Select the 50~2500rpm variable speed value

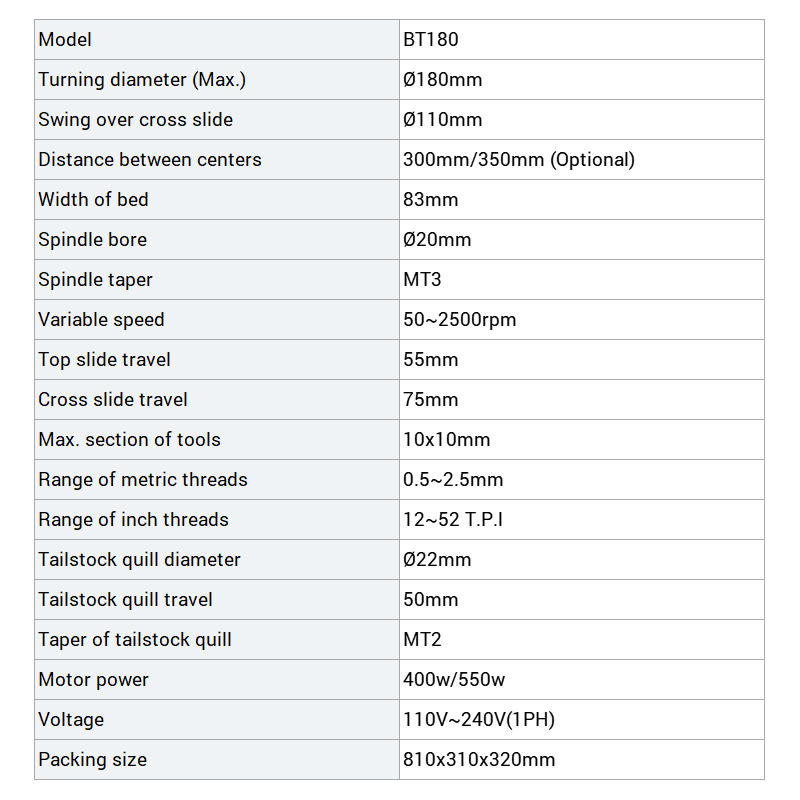click(x=459, y=319)
